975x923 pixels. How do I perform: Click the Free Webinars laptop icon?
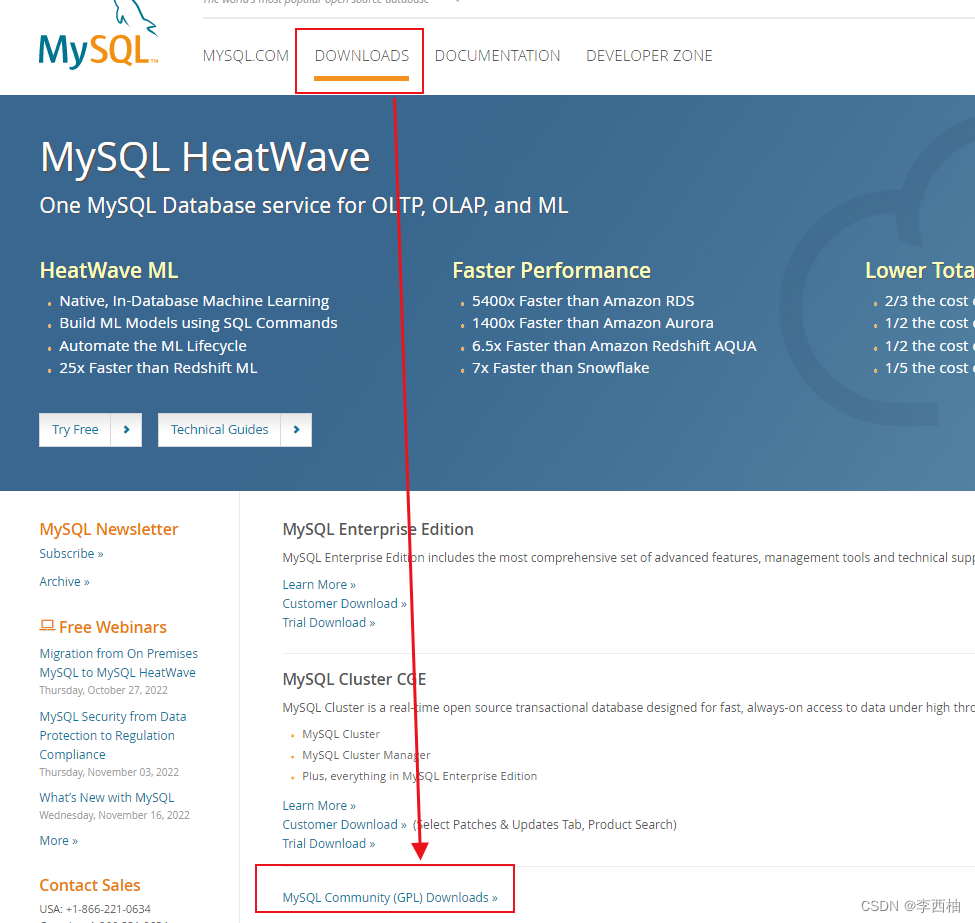pos(47,626)
